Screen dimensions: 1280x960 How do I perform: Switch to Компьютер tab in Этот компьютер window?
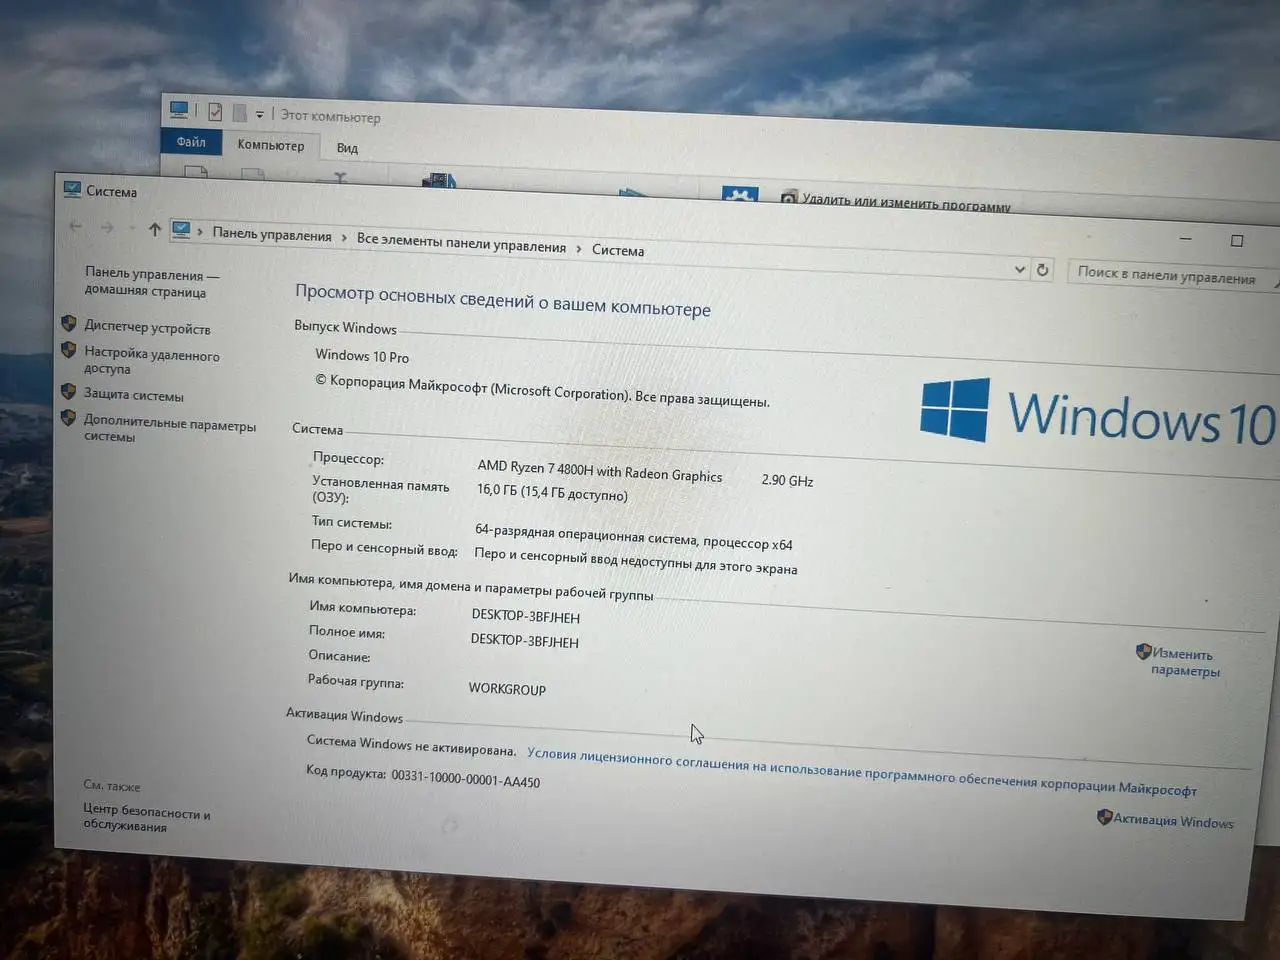coord(270,146)
